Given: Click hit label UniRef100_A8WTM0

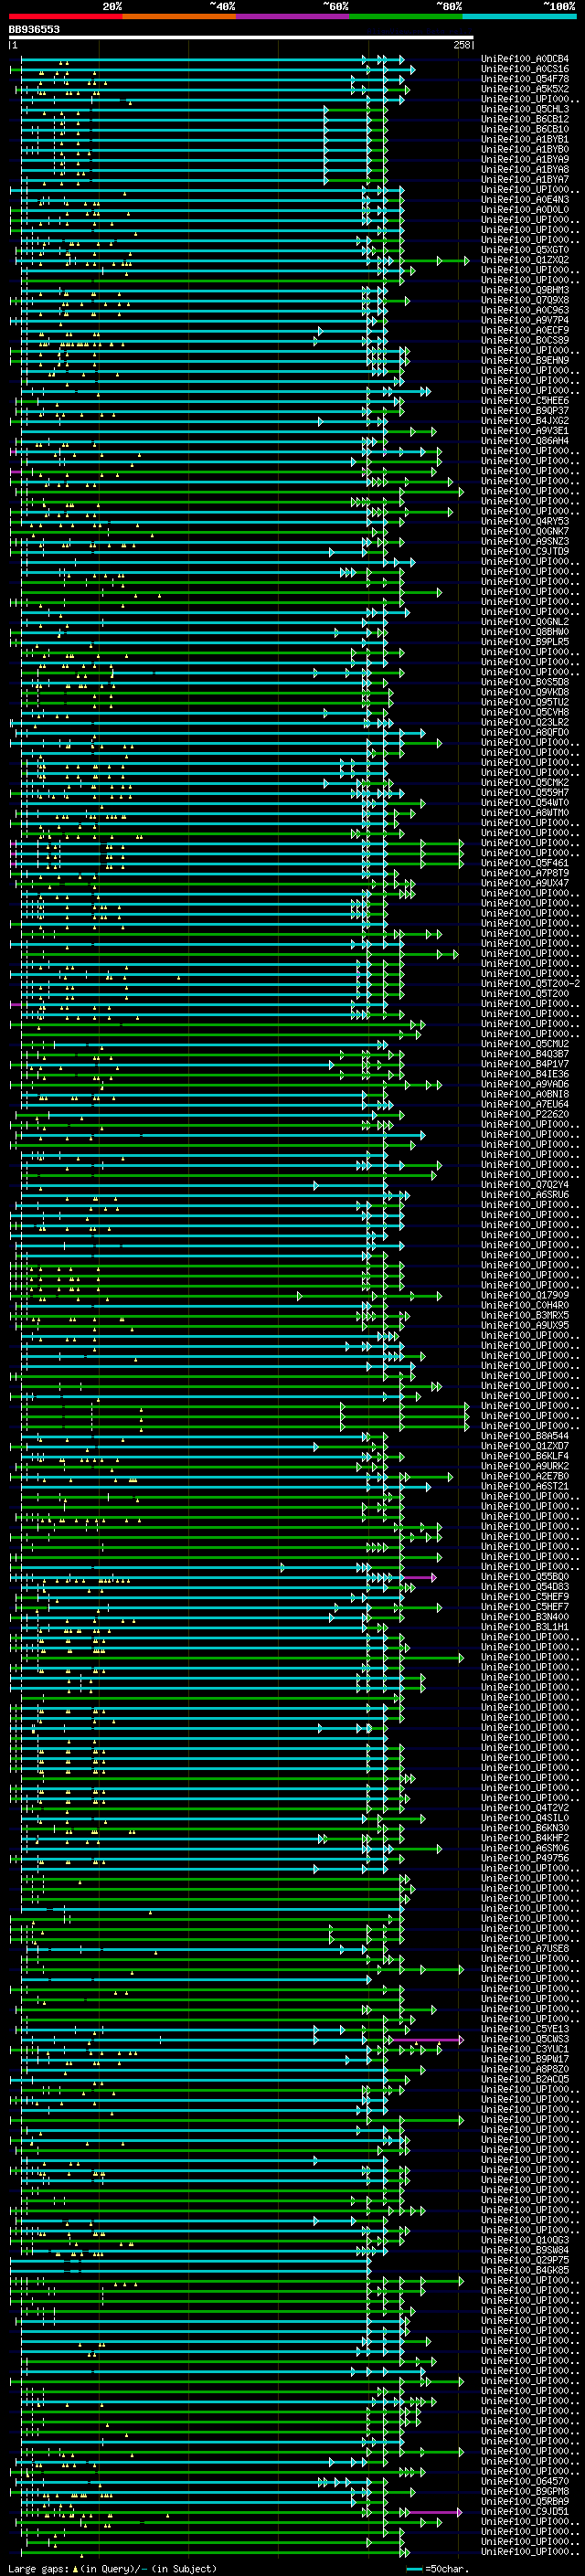Looking at the screenshot, I should [x=525, y=813].
